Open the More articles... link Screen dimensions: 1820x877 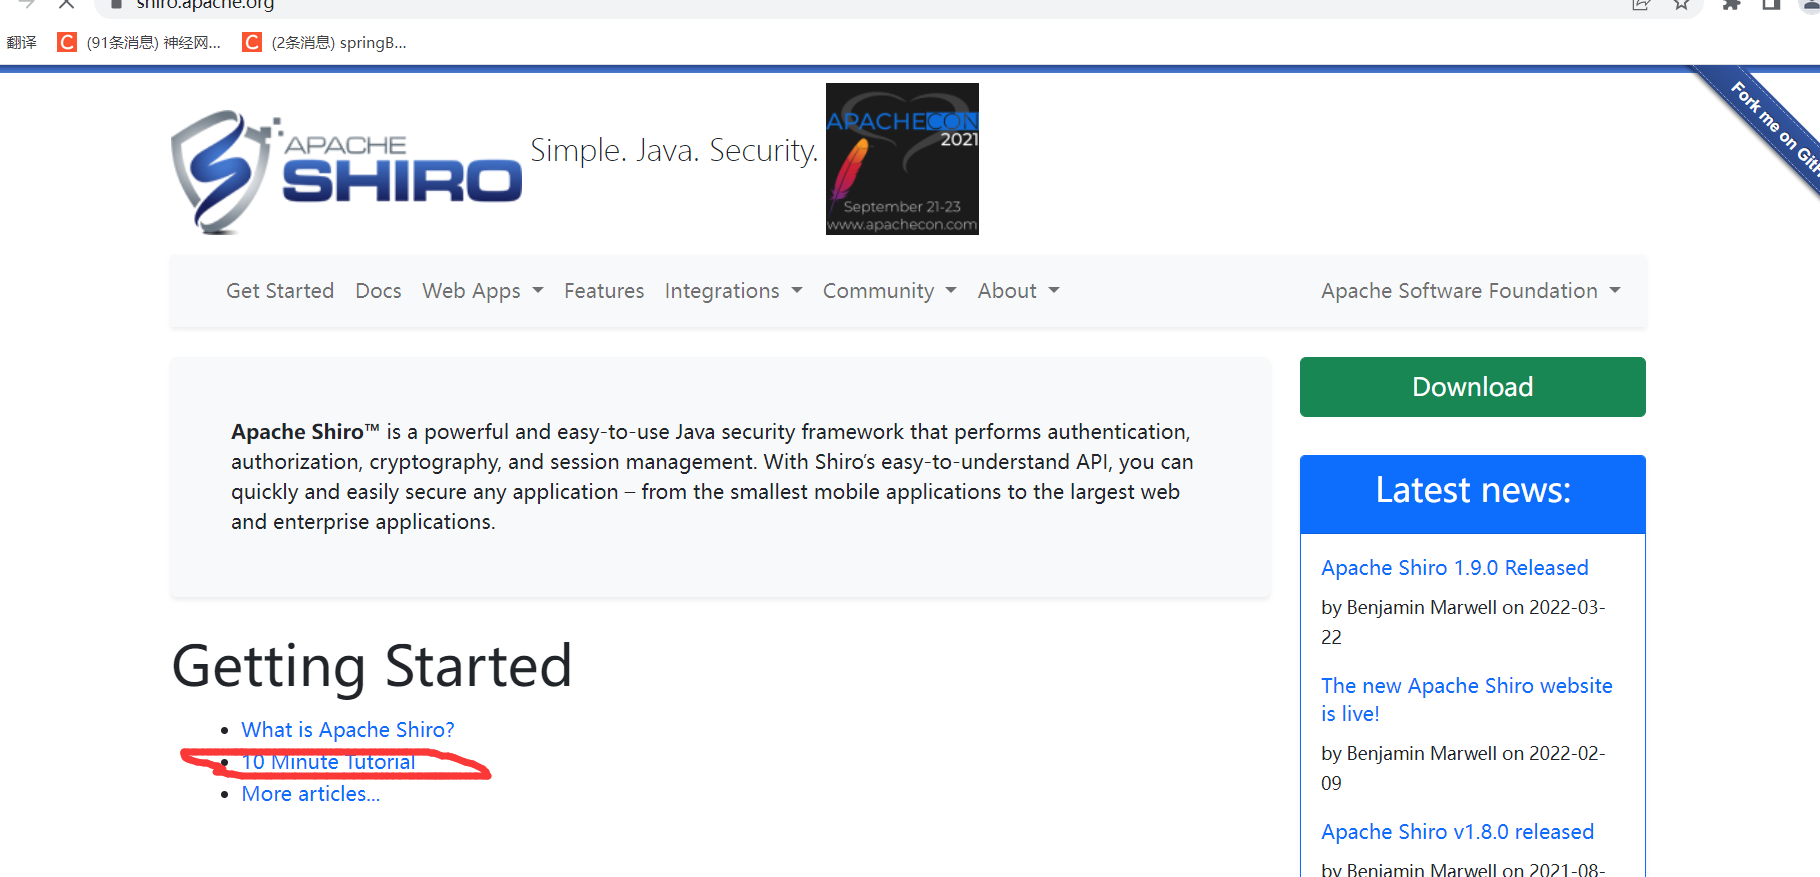click(x=310, y=794)
